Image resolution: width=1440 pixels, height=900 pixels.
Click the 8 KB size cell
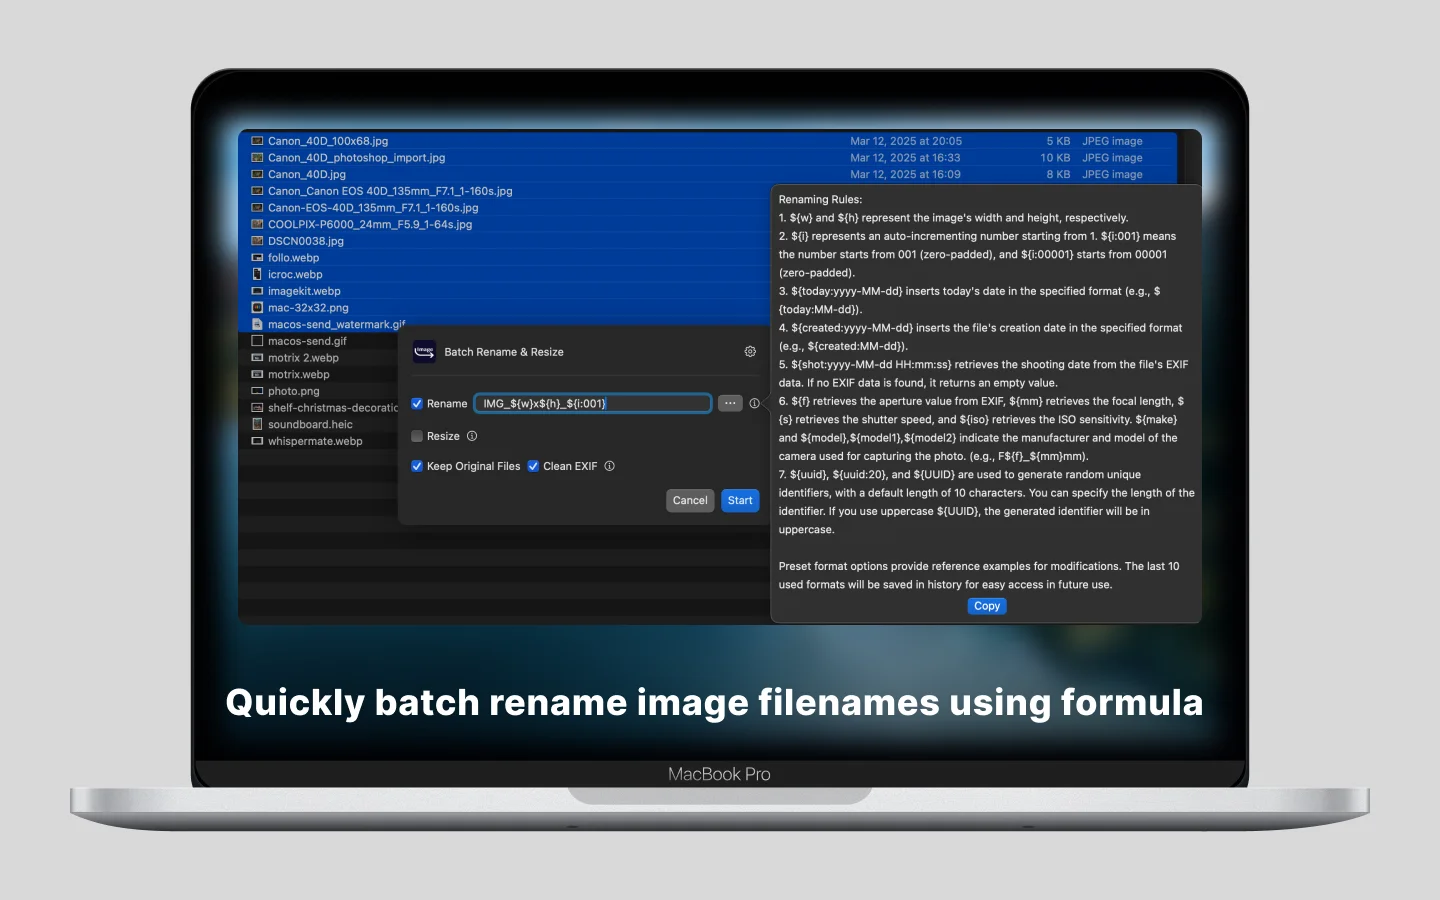(1058, 174)
